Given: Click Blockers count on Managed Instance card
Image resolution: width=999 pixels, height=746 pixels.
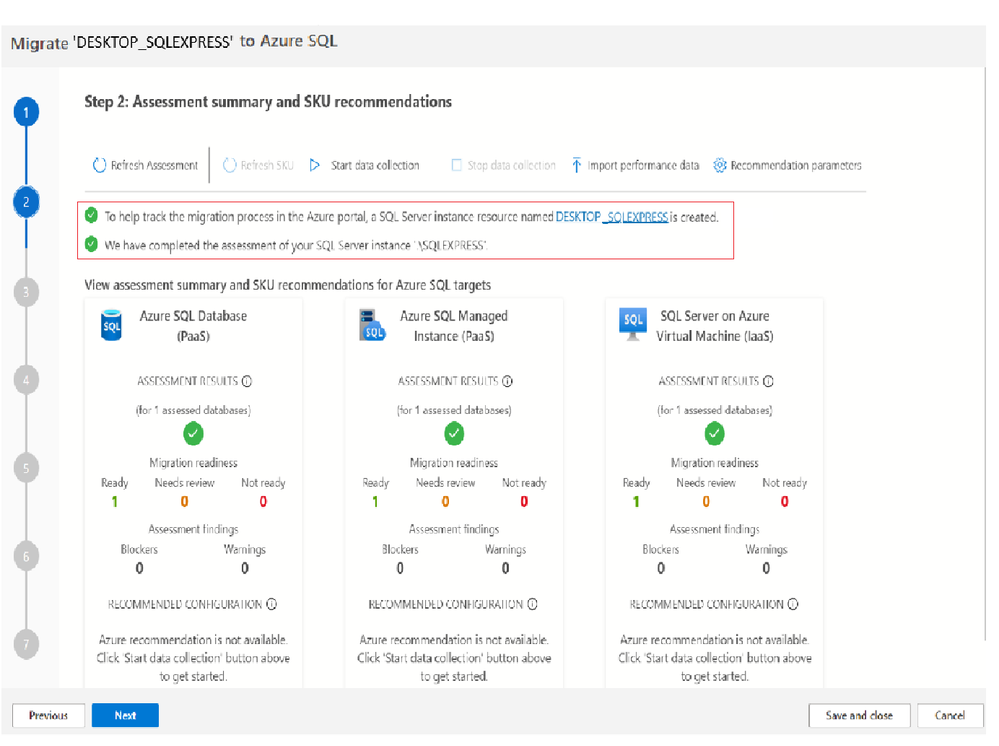Looking at the screenshot, I should click(x=400, y=569).
